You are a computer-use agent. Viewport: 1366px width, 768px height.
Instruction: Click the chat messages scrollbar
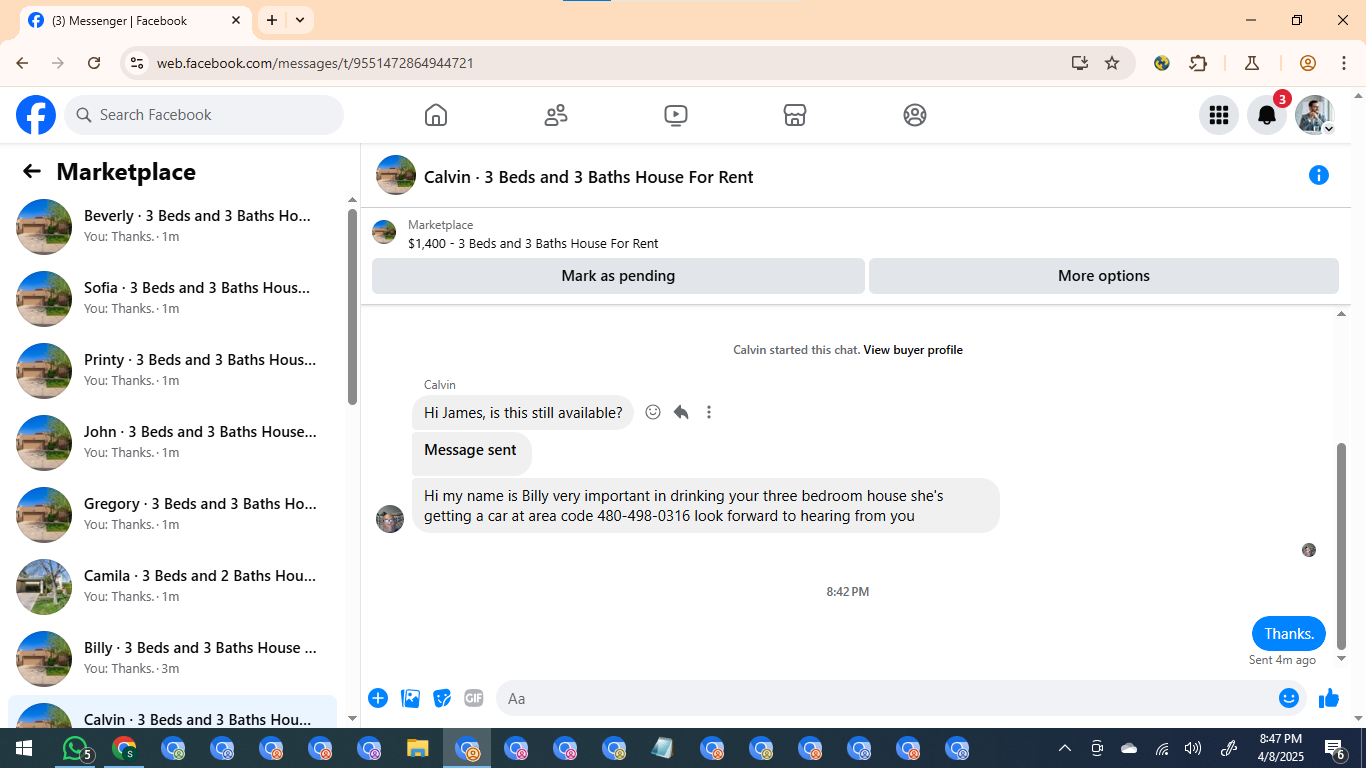[1342, 545]
